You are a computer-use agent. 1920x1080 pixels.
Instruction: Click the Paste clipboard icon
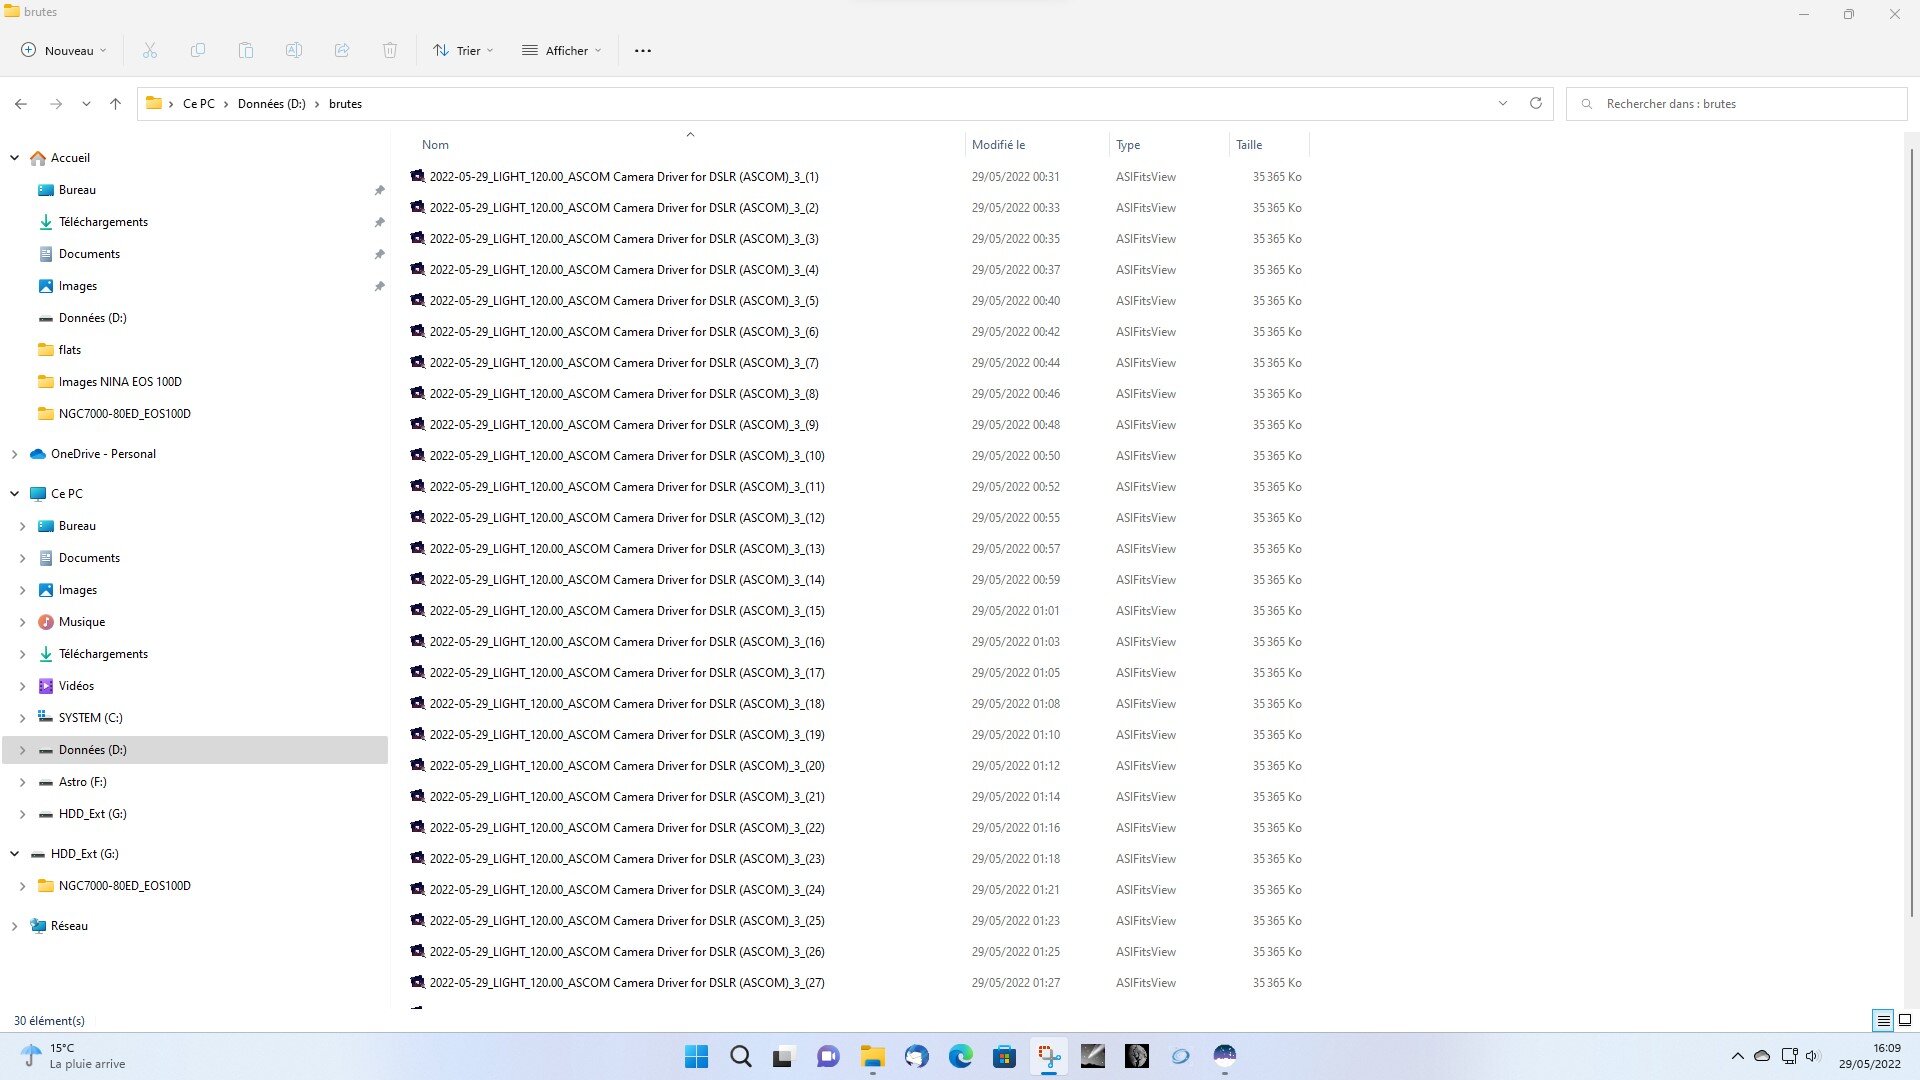pyautogui.click(x=246, y=50)
